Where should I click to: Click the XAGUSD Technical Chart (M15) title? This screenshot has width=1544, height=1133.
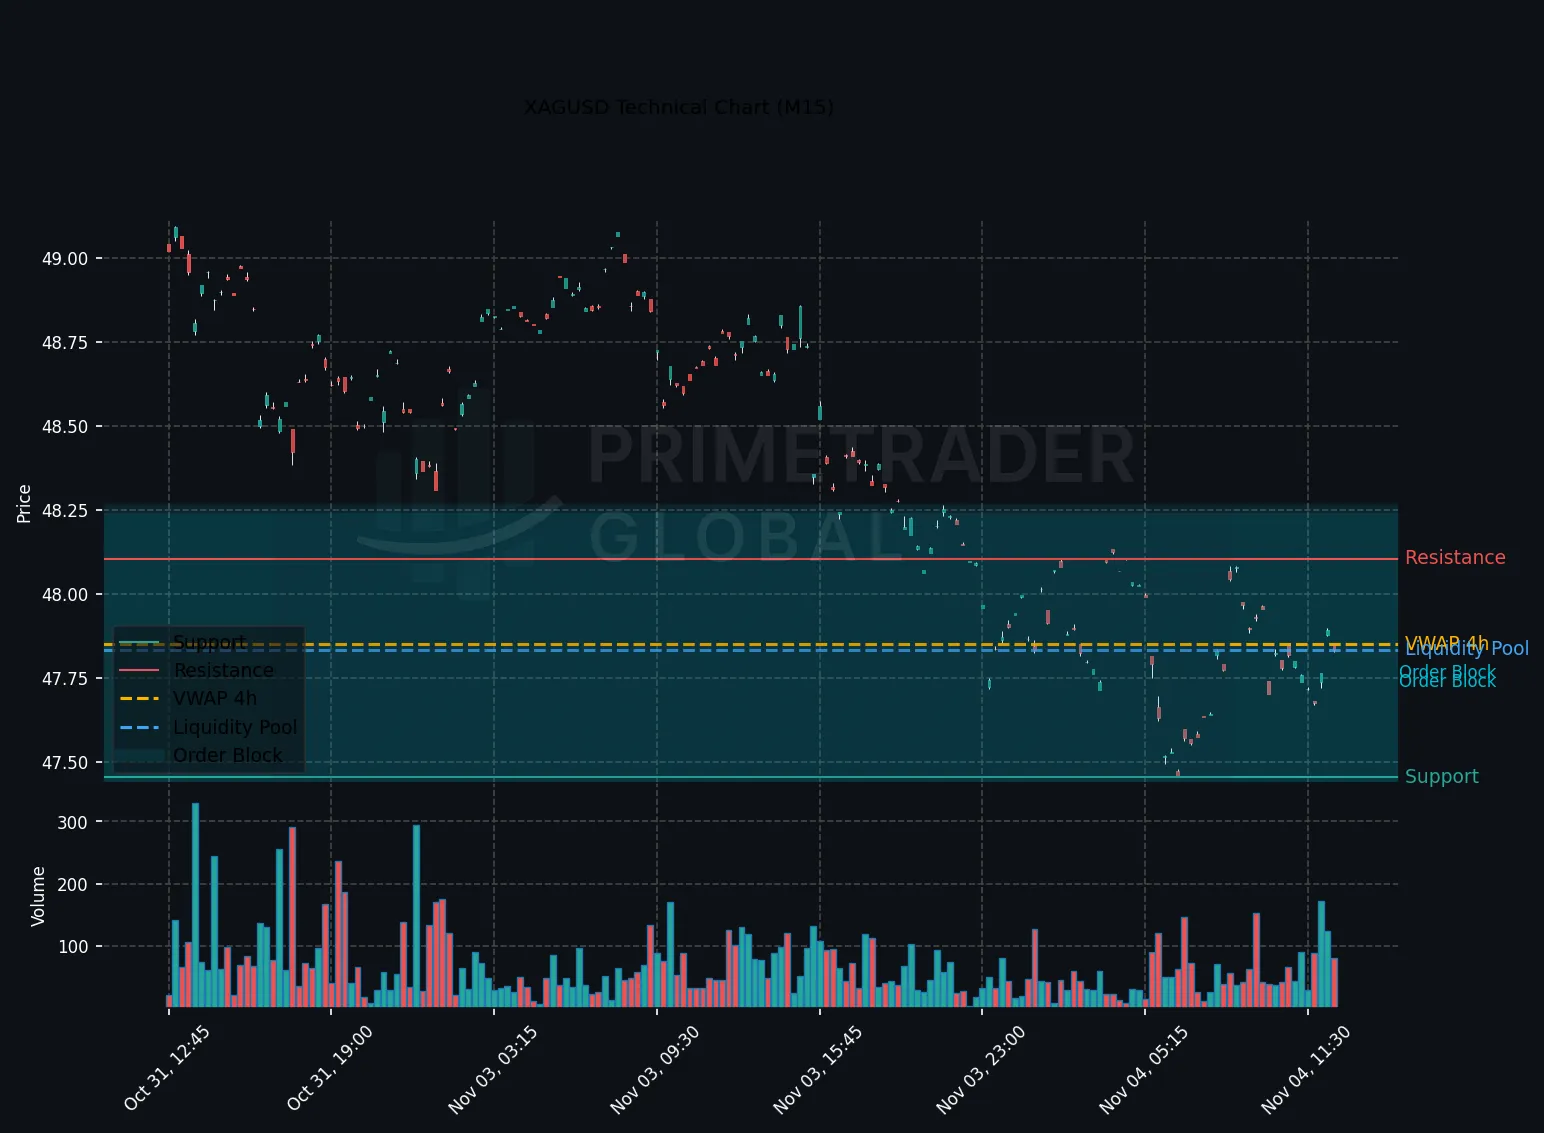tap(679, 107)
